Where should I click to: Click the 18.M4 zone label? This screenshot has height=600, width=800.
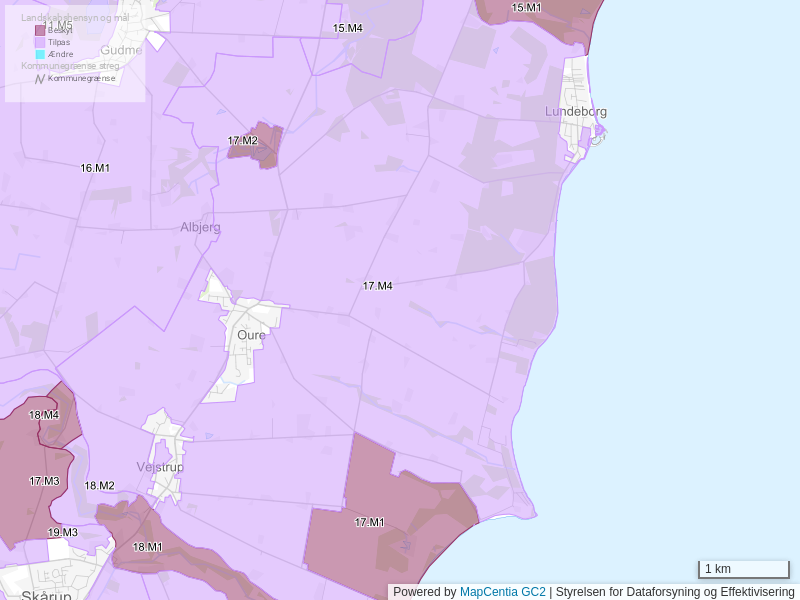point(43,415)
